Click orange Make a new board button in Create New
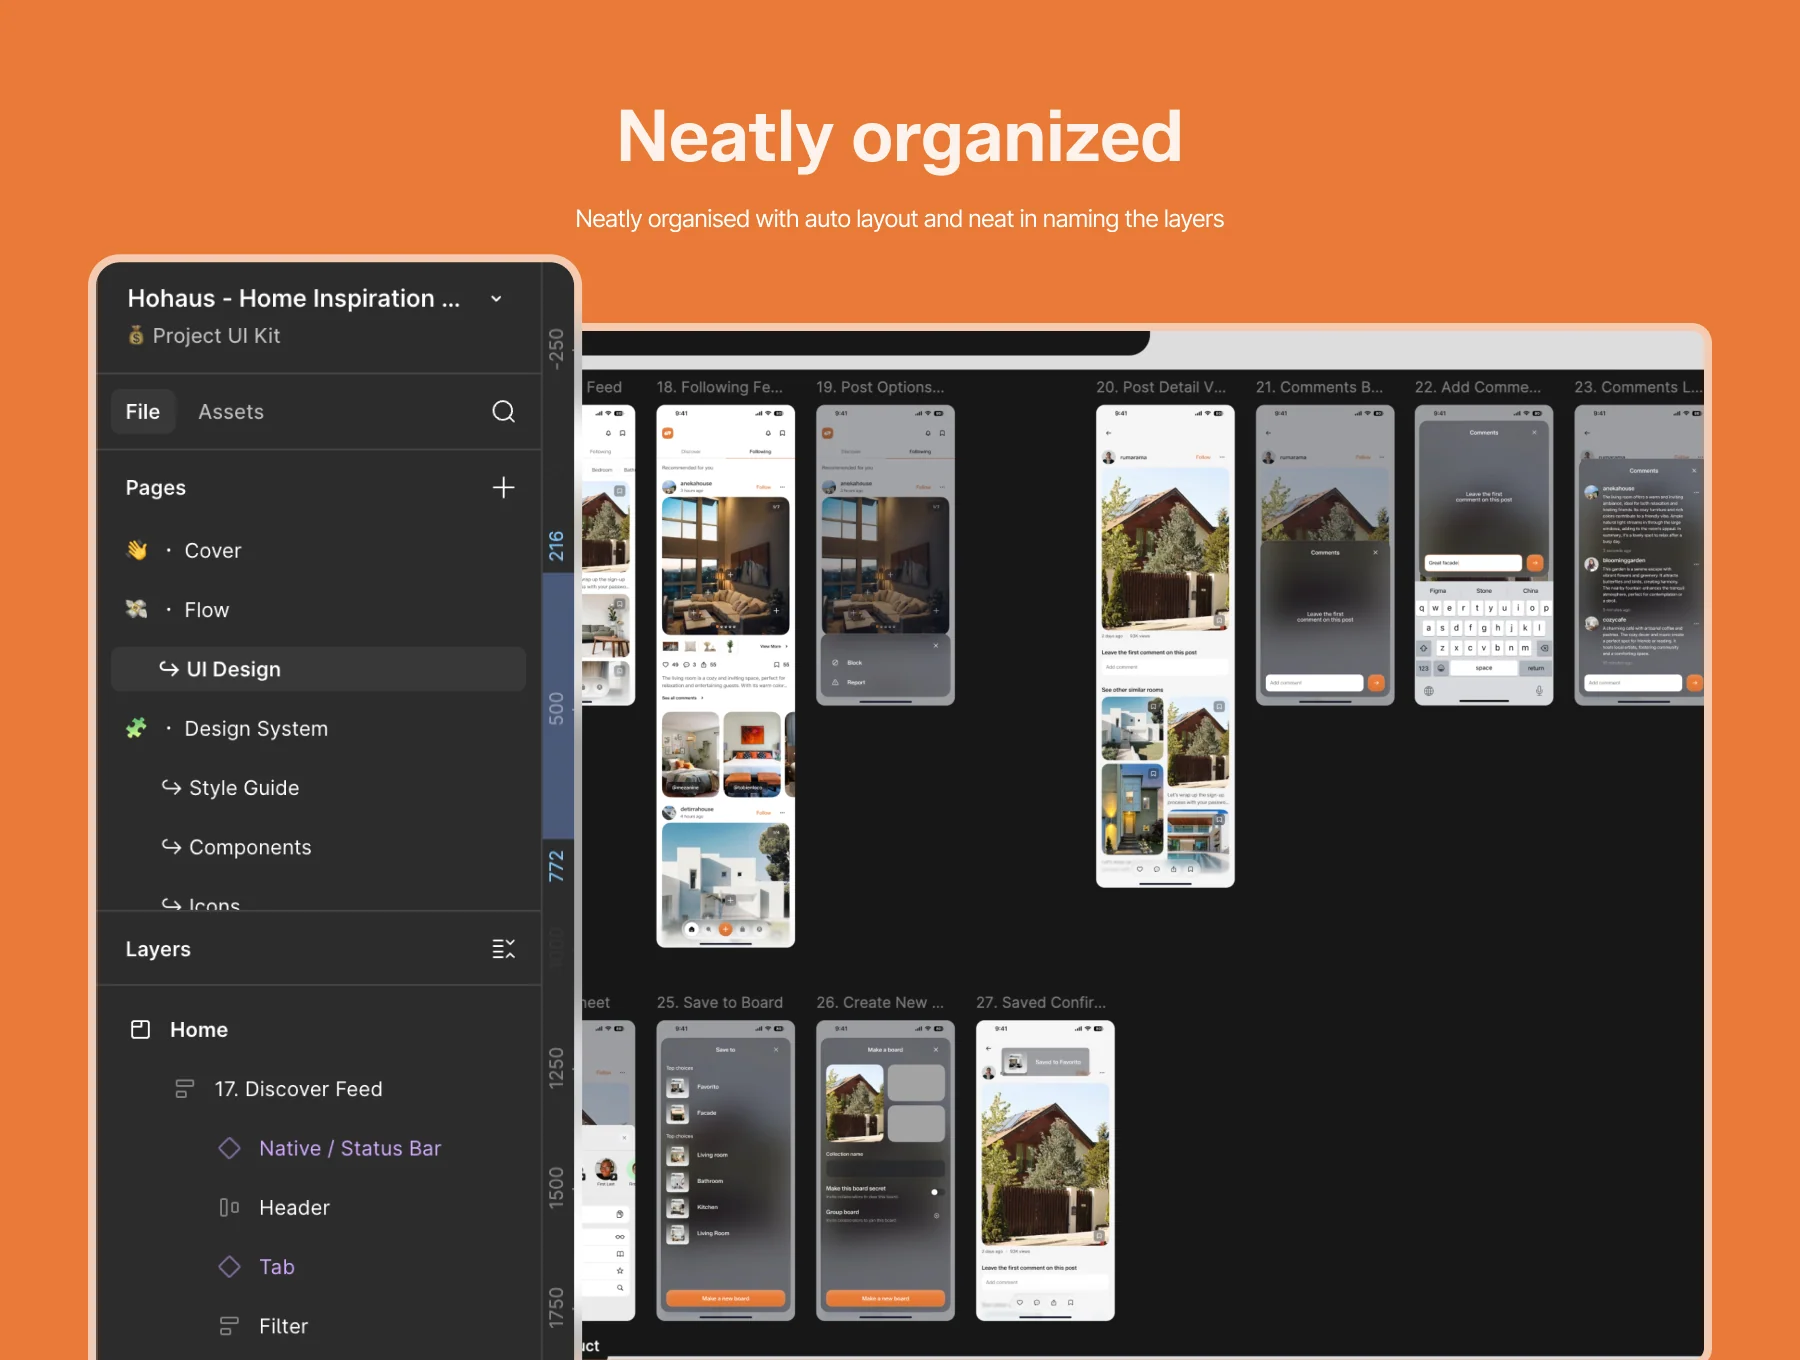Screen dimensions: 1800x1360 (885, 1298)
